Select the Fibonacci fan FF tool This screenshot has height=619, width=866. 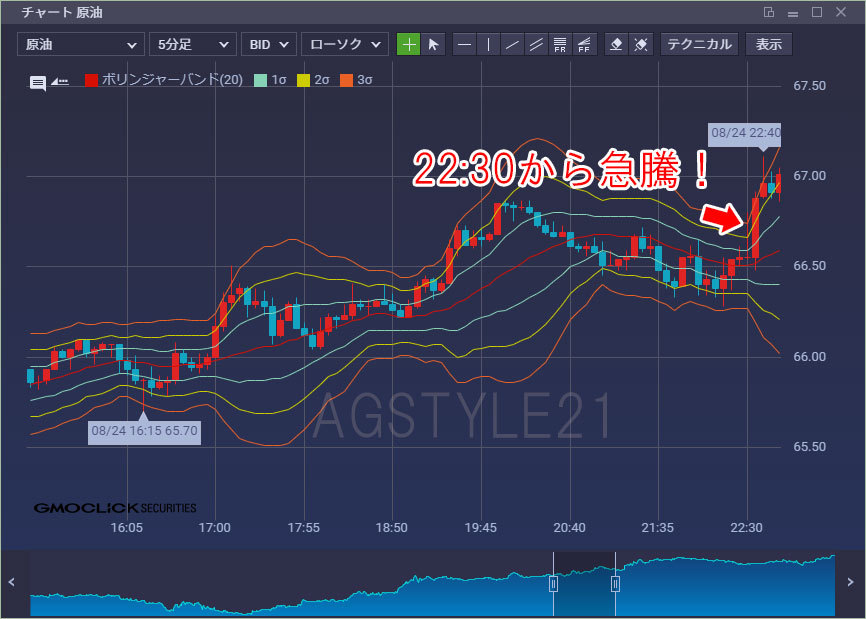click(584, 44)
